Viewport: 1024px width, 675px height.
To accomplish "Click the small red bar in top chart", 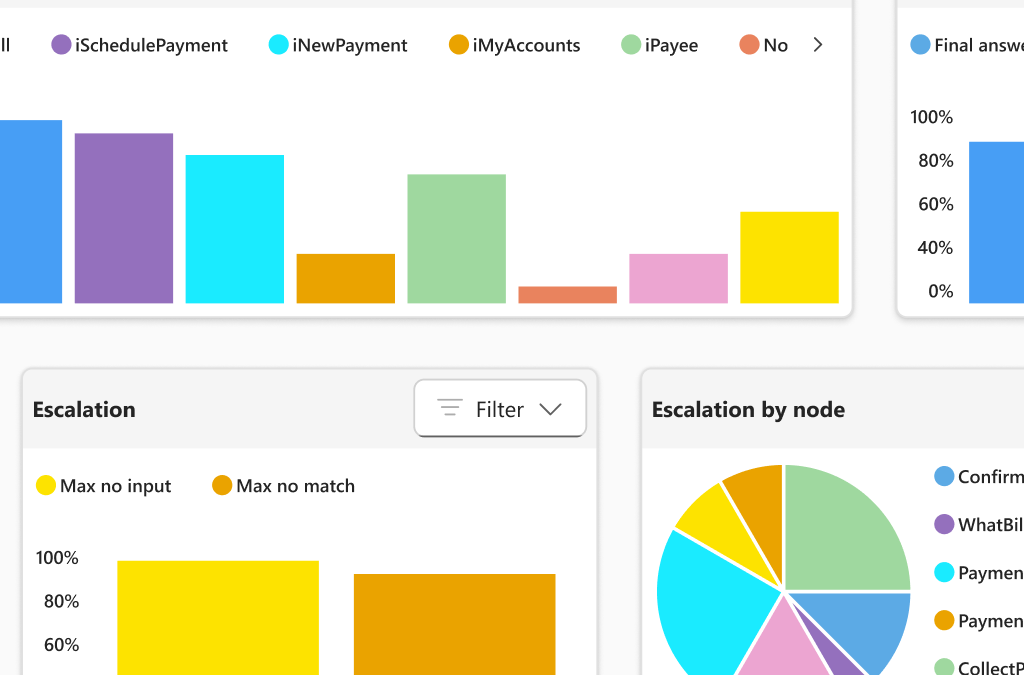I will coord(568,295).
